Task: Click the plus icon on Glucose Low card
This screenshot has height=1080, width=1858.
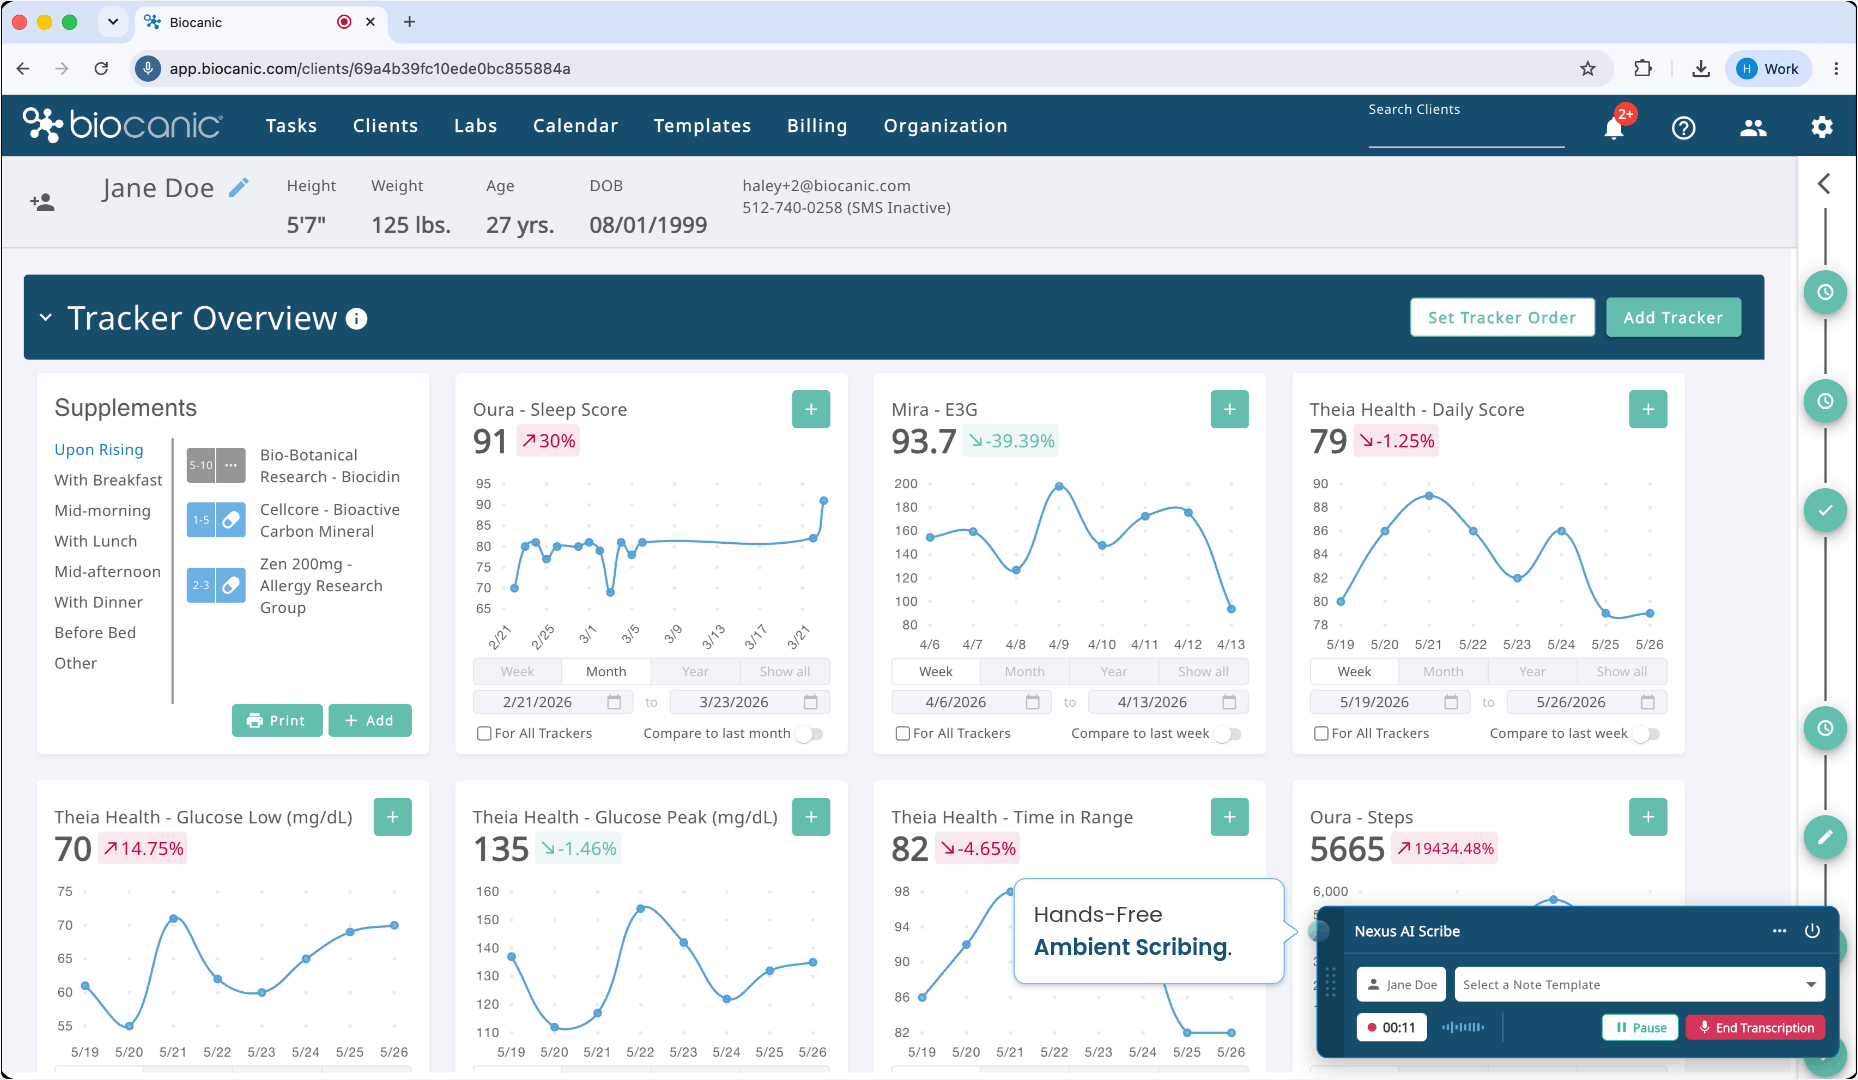Action: [393, 817]
